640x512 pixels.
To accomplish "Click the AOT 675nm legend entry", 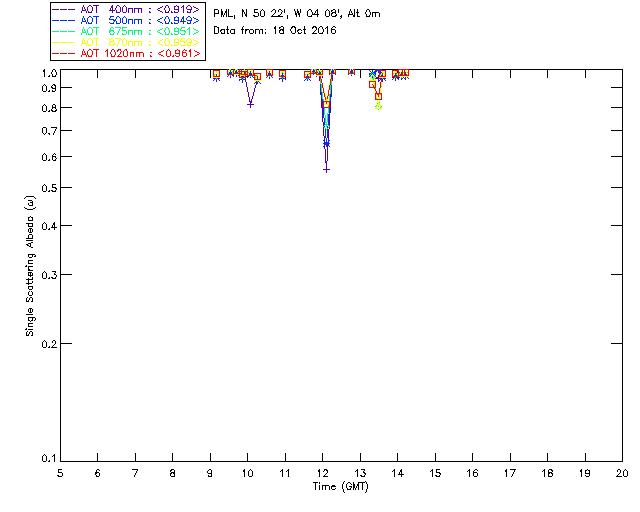I will tap(126, 31).
